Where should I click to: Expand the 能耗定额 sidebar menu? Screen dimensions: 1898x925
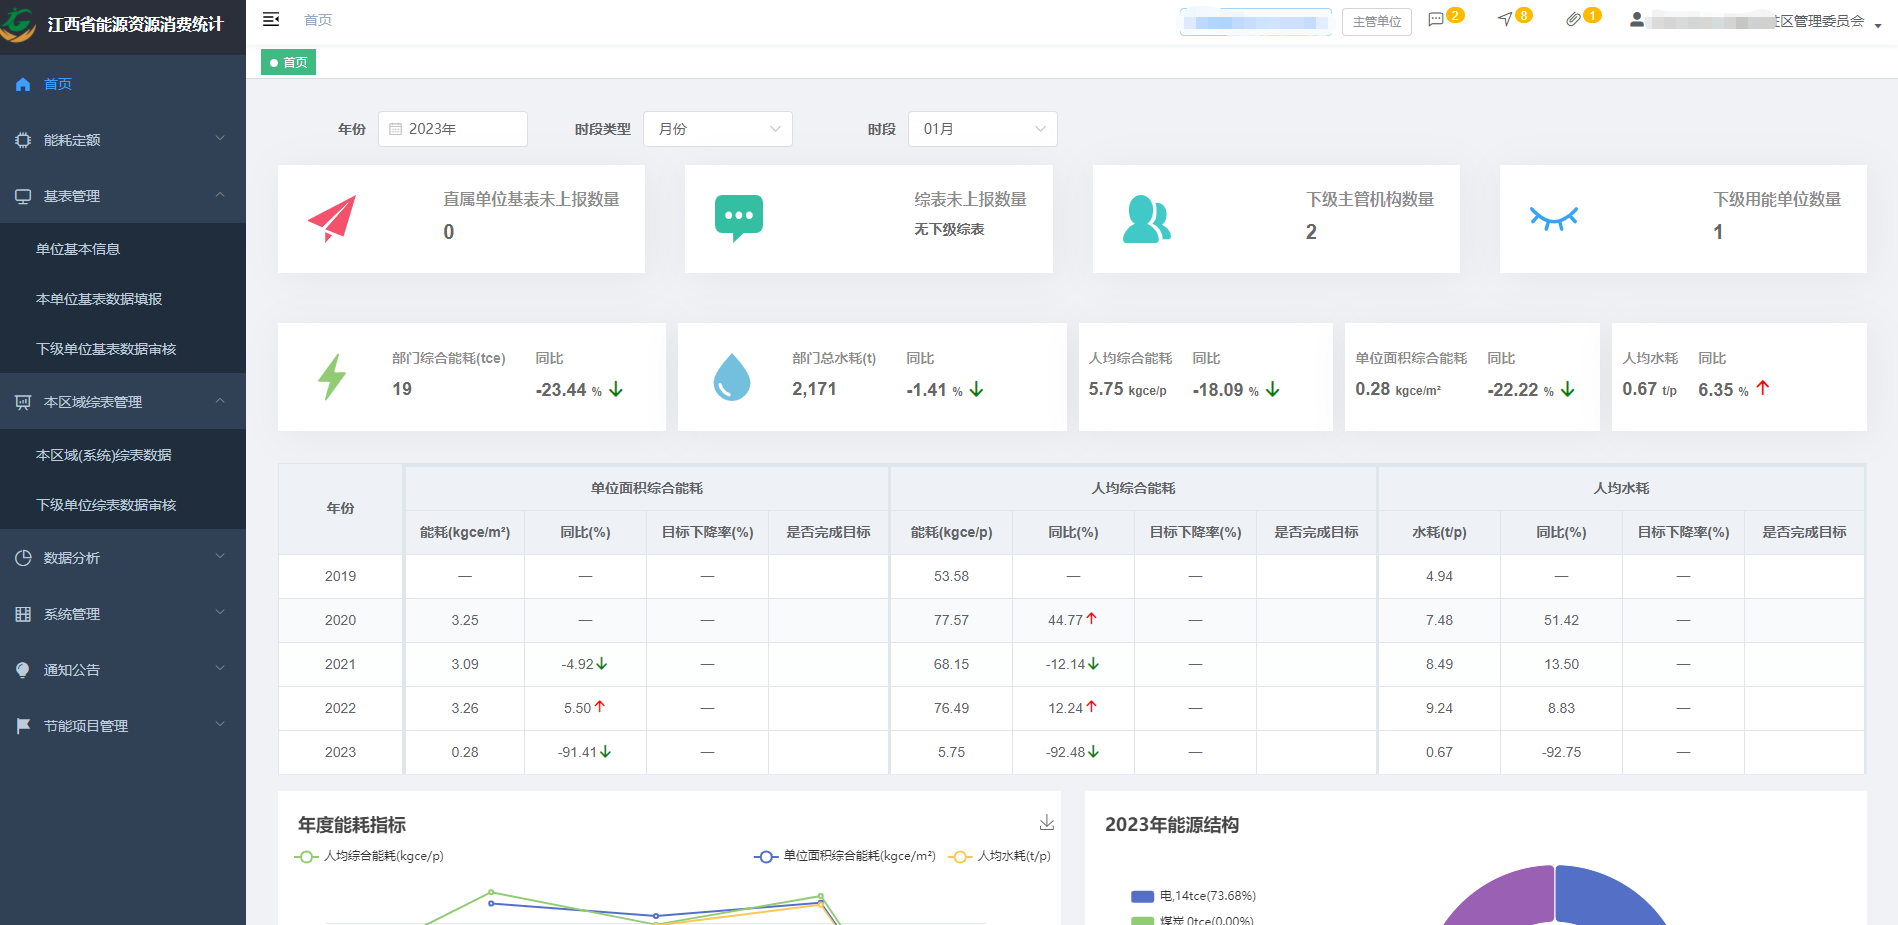pyautogui.click(x=123, y=140)
